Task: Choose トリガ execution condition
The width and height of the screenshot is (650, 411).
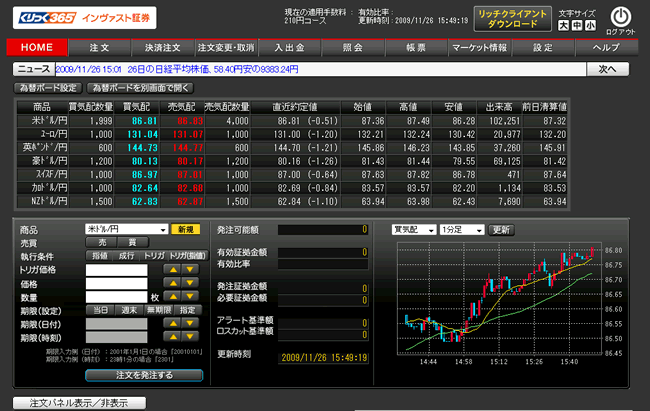Action: tap(154, 256)
